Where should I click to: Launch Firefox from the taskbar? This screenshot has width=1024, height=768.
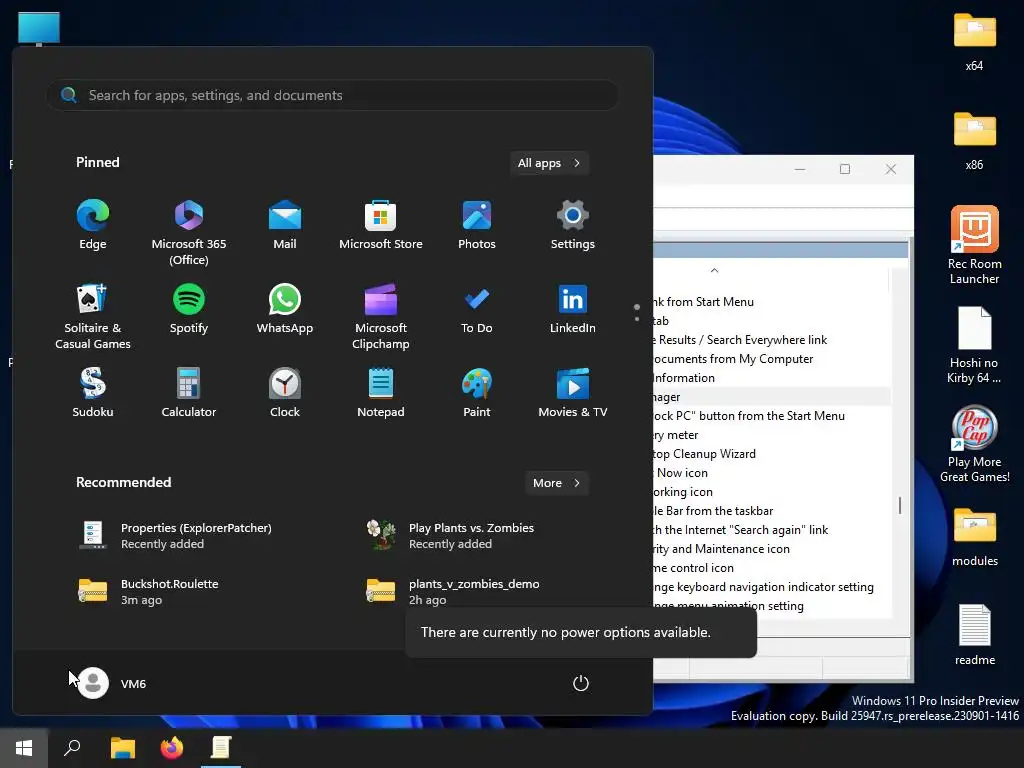[x=172, y=748]
